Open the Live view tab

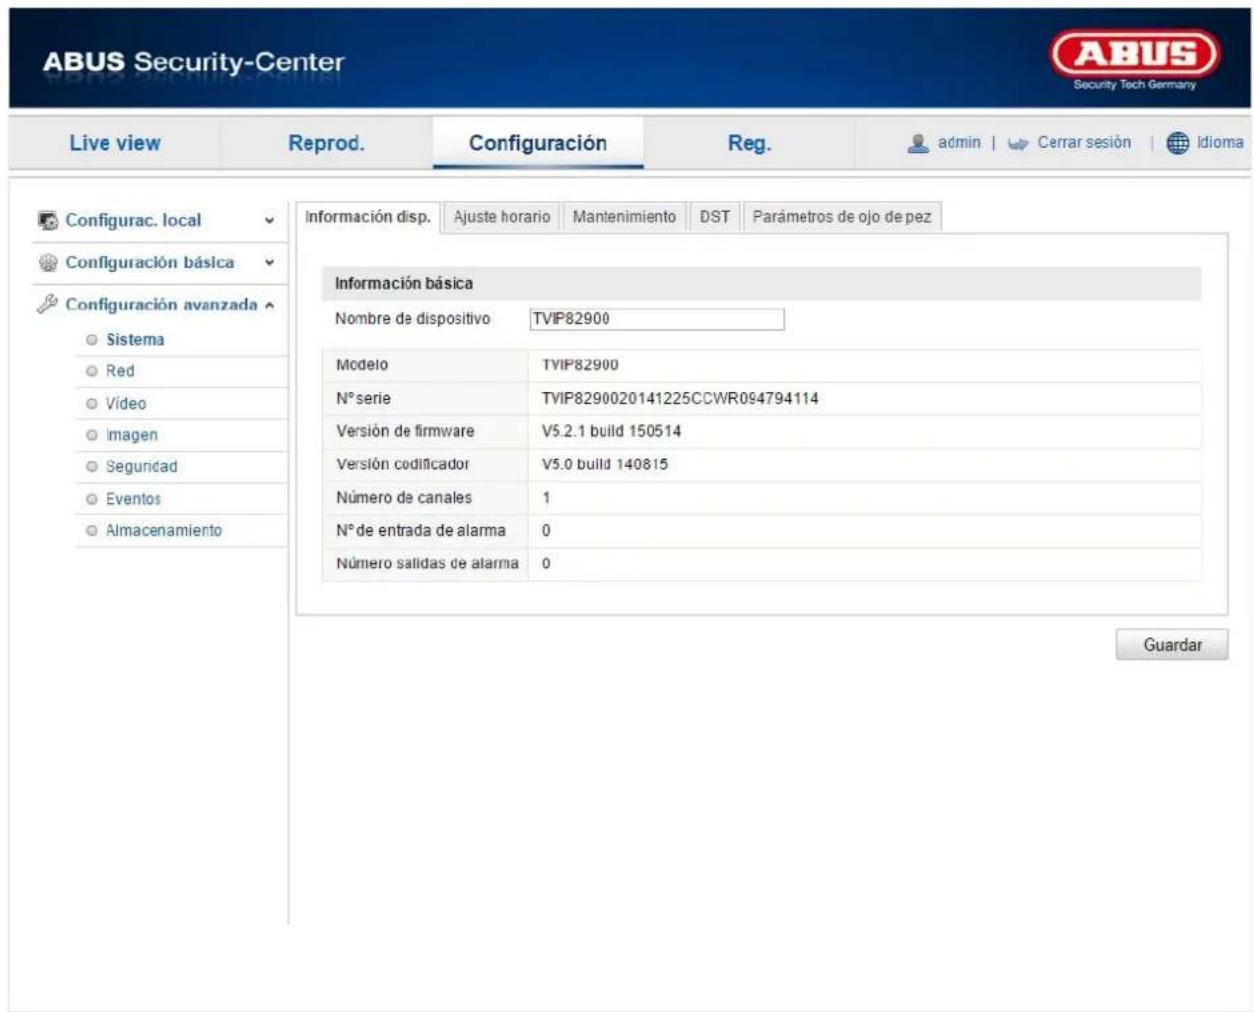[115, 143]
